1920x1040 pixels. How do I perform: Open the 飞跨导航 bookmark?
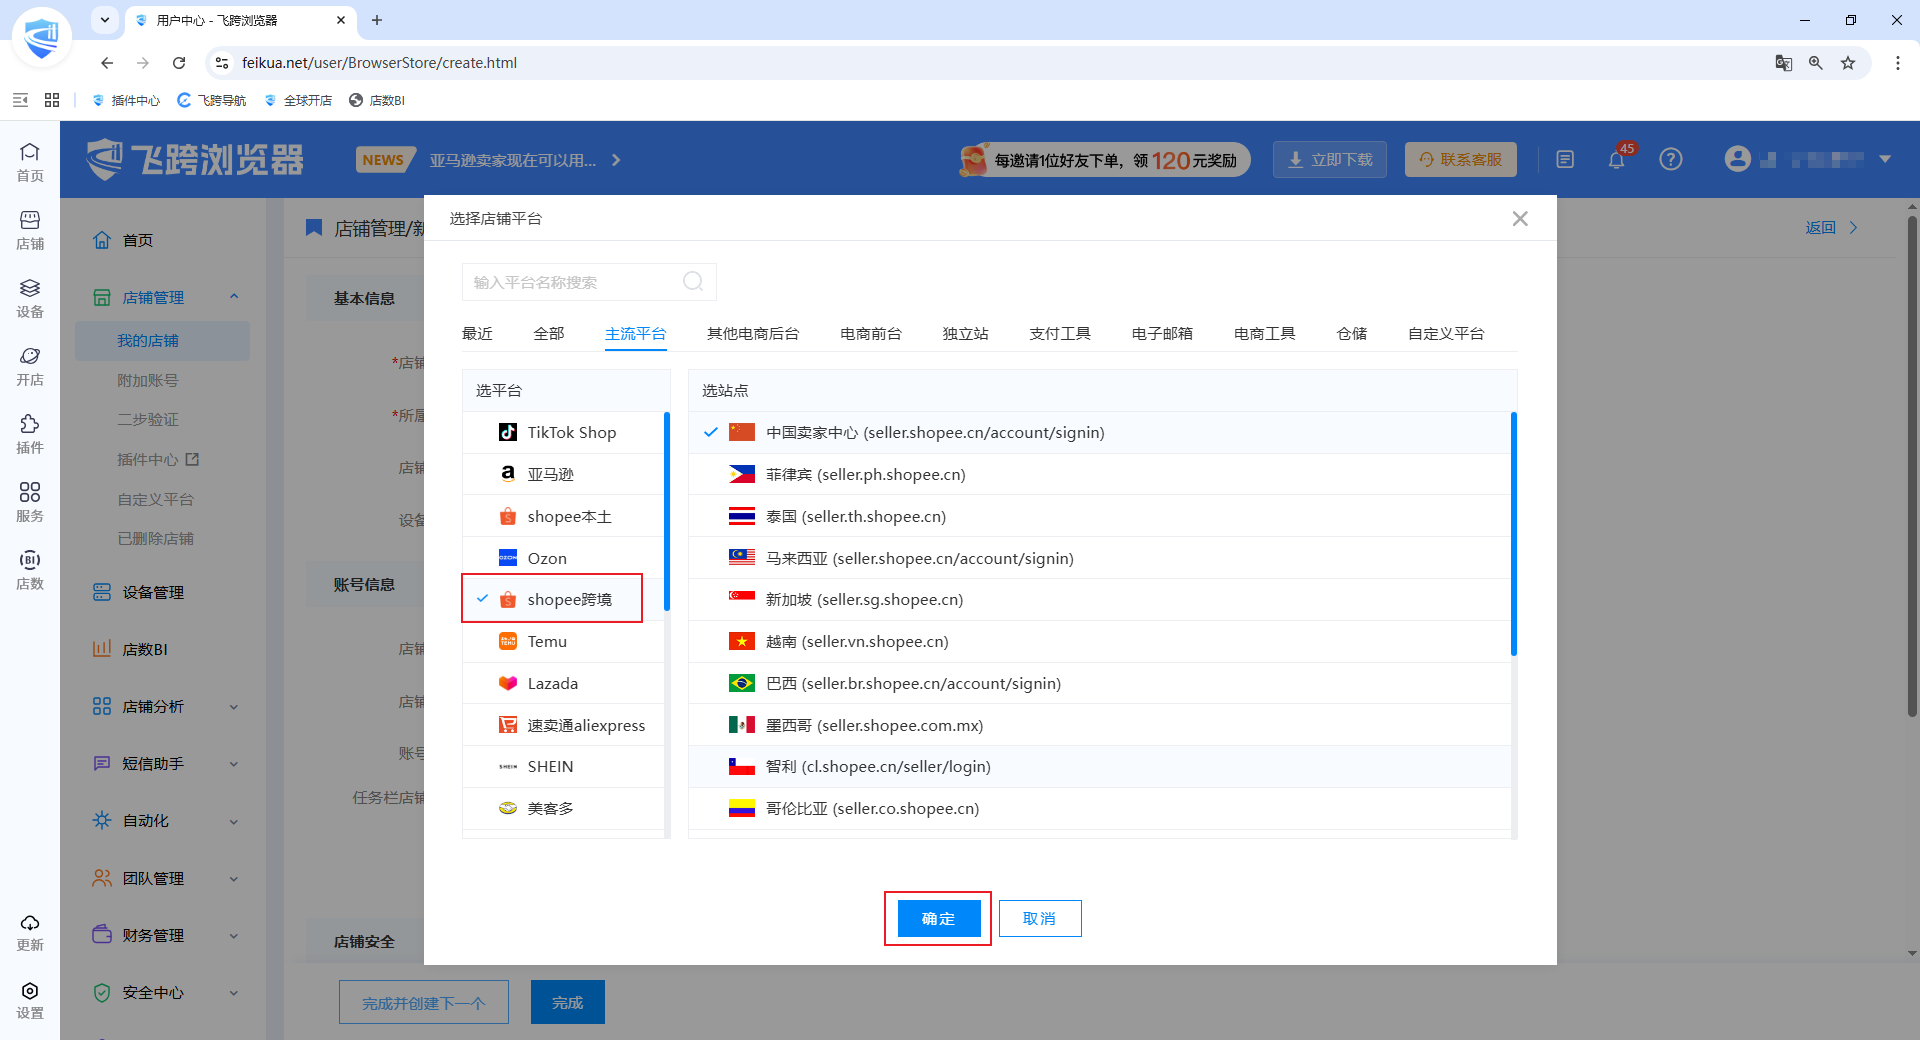212,100
